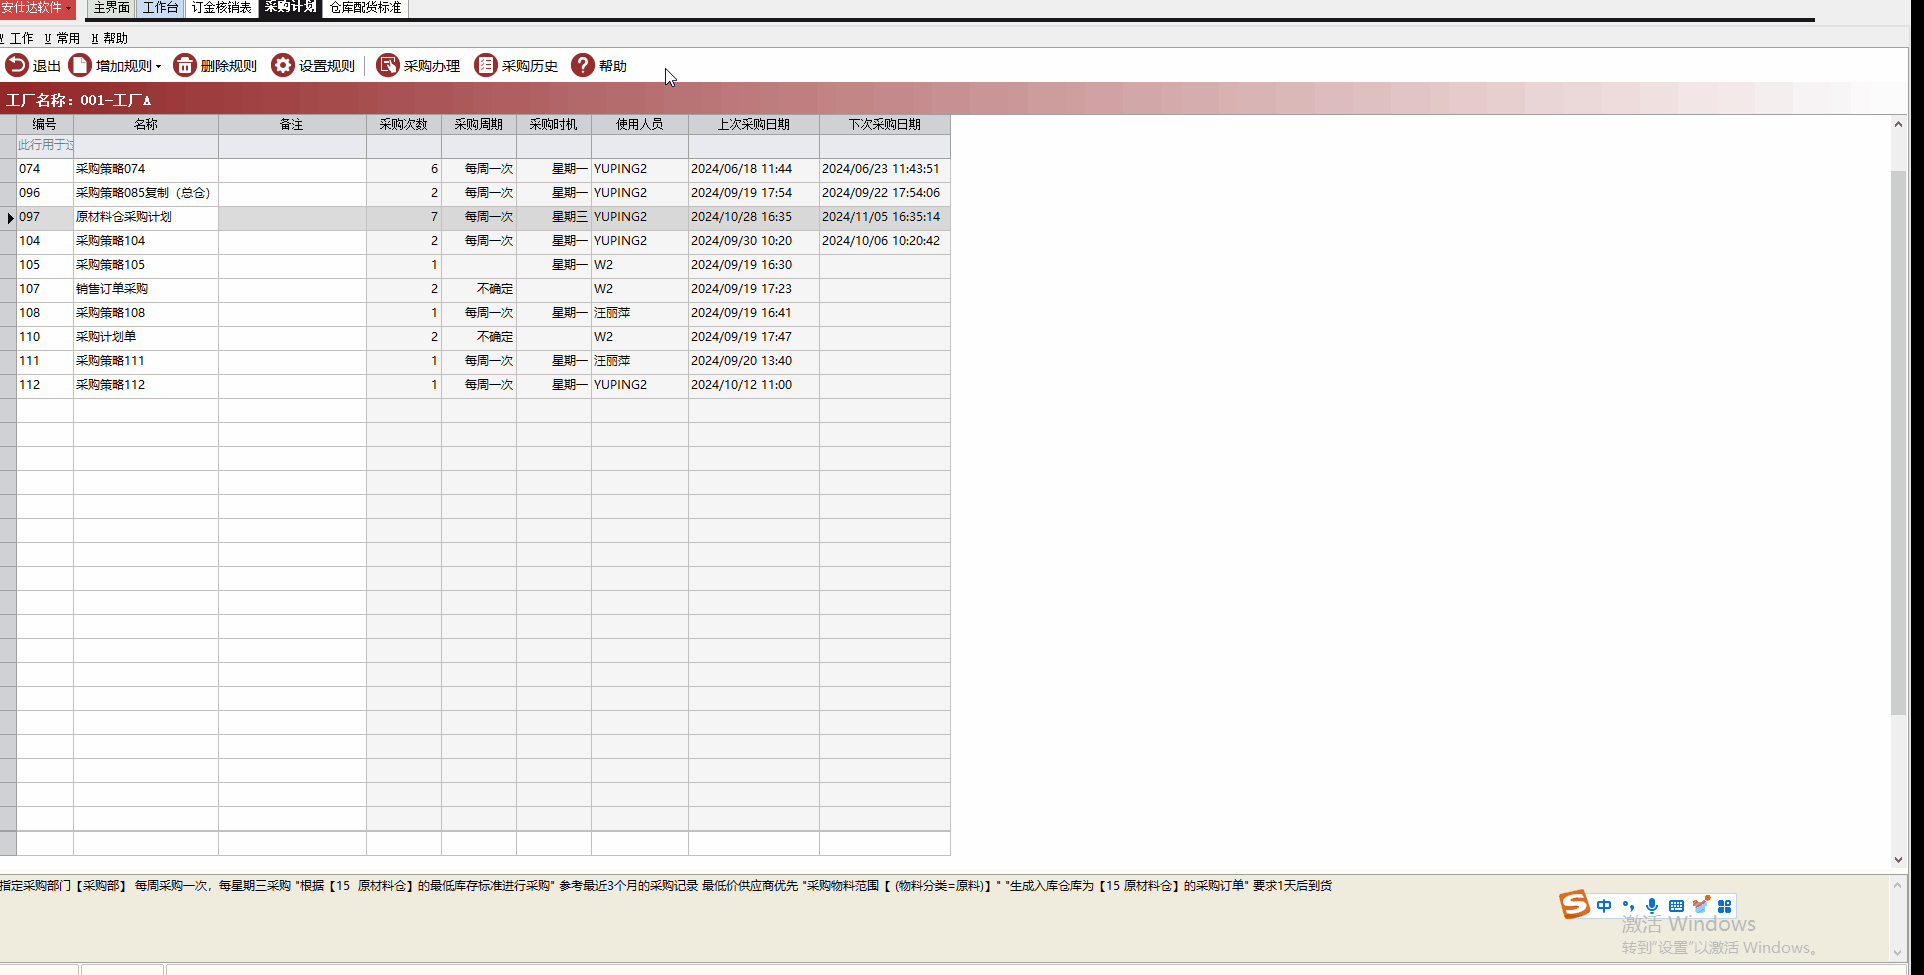Click the 采购周期 column header
The height and width of the screenshot is (975, 1924).
[x=479, y=125]
